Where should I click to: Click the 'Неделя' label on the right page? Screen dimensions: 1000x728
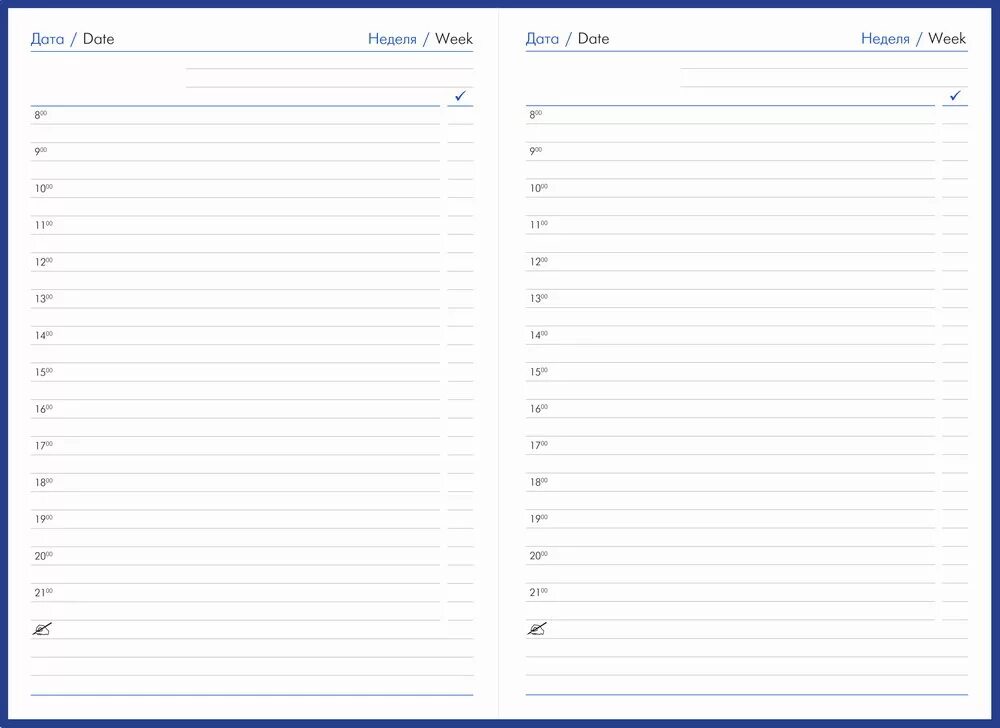tap(885, 40)
